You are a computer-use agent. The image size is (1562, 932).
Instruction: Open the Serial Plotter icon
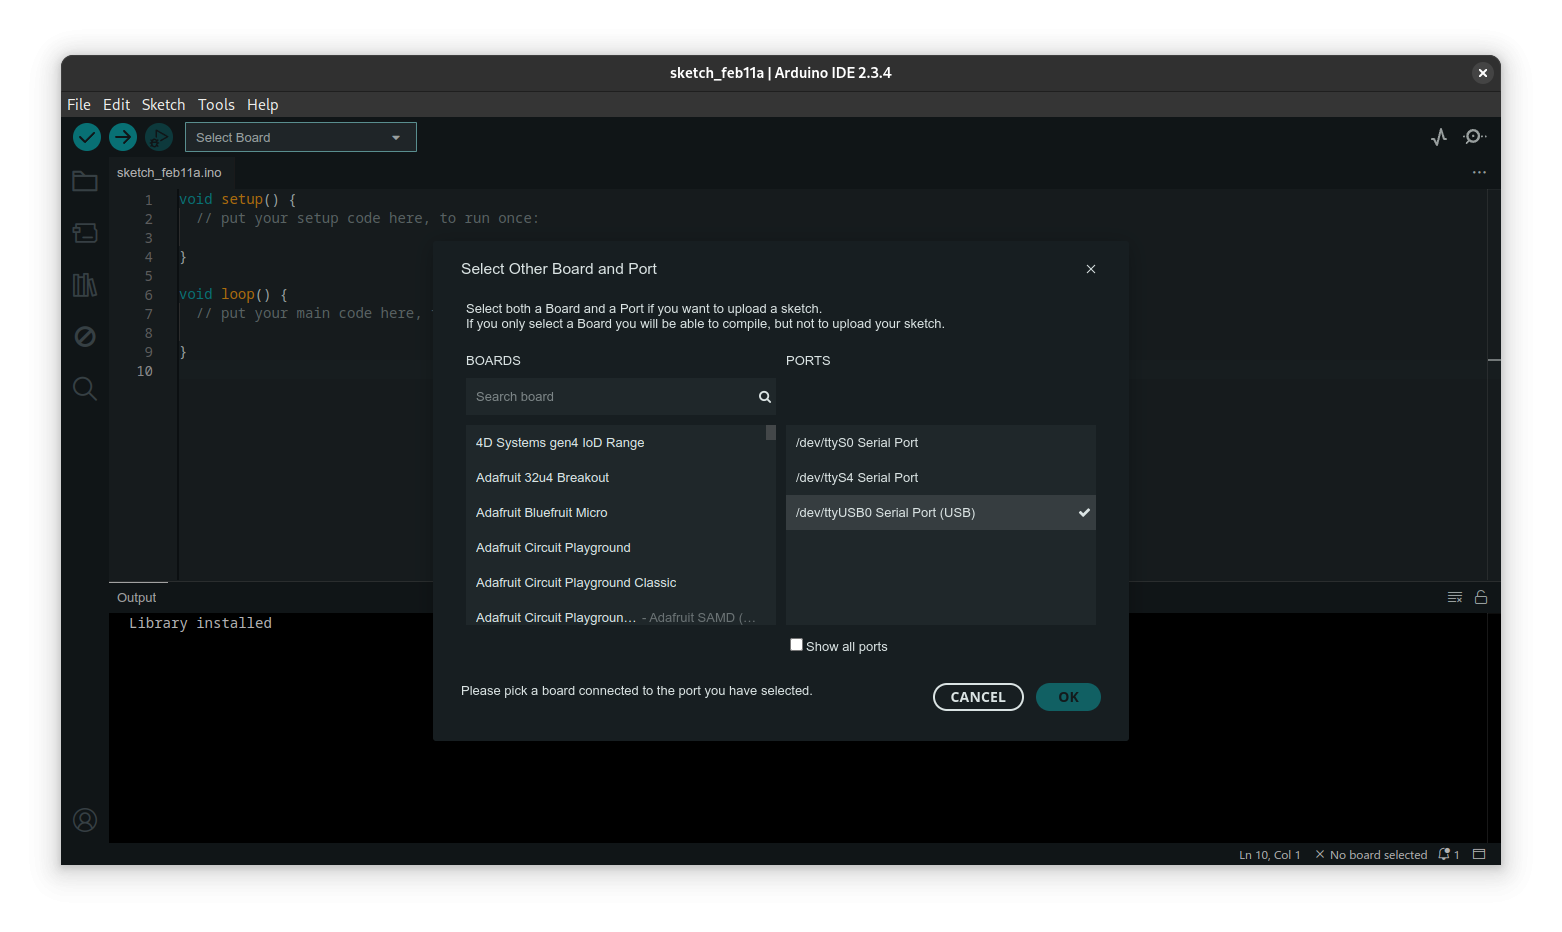tap(1439, 137)
